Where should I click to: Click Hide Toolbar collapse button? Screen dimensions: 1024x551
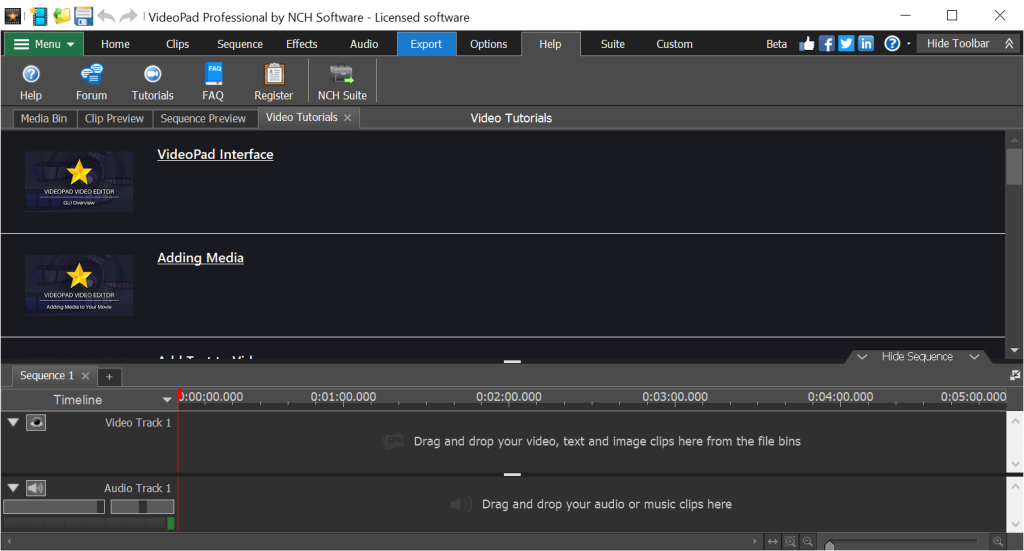969,44
